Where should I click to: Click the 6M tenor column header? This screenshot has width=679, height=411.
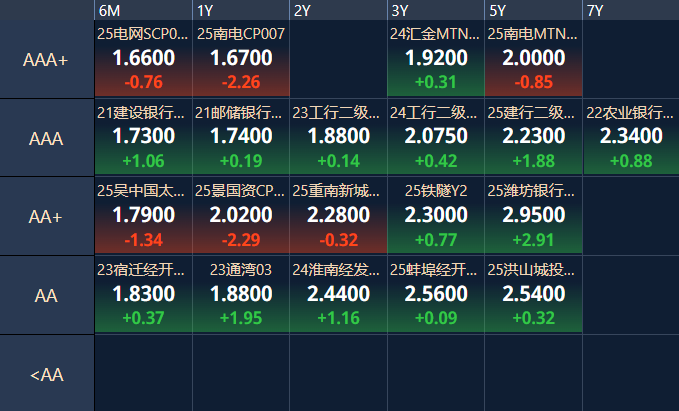[143, 10]
